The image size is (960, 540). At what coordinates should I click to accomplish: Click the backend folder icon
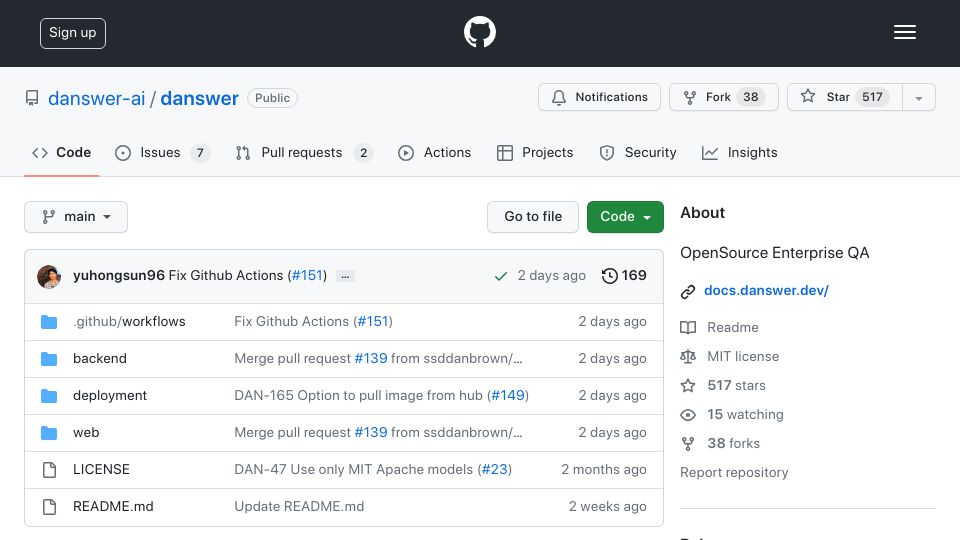(49, 359)
